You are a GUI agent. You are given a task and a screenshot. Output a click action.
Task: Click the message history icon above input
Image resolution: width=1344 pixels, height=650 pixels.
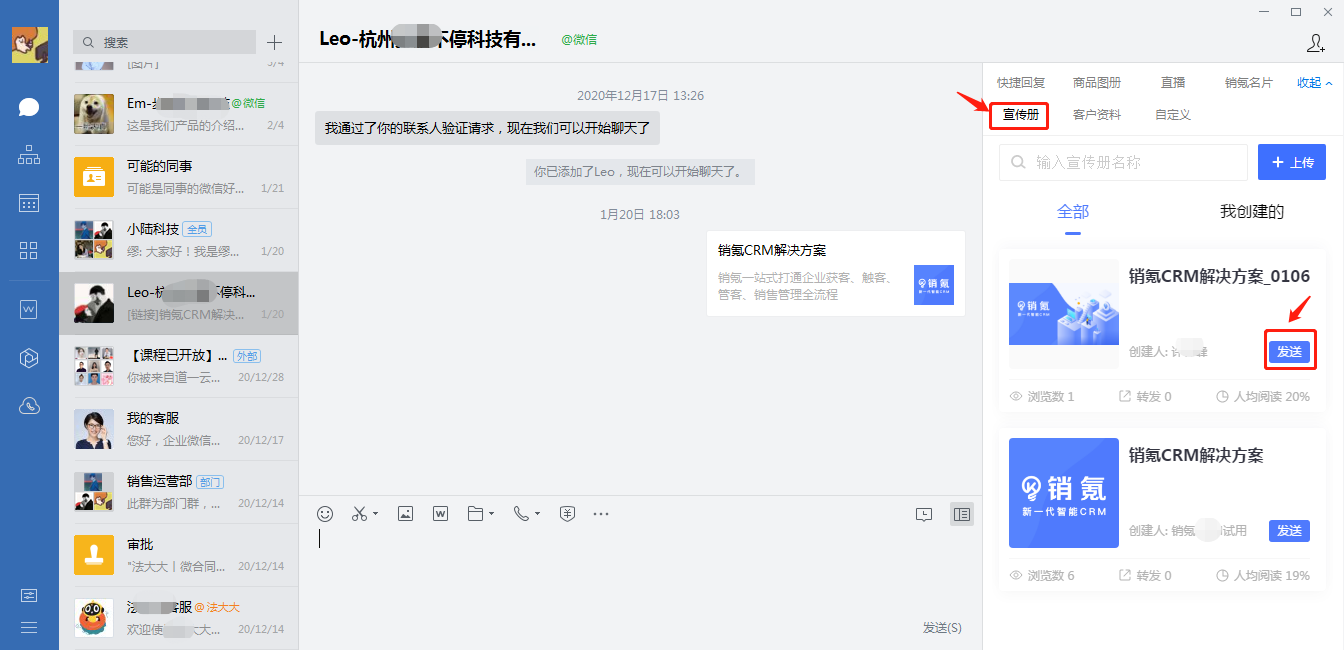(x=924, y=514)
